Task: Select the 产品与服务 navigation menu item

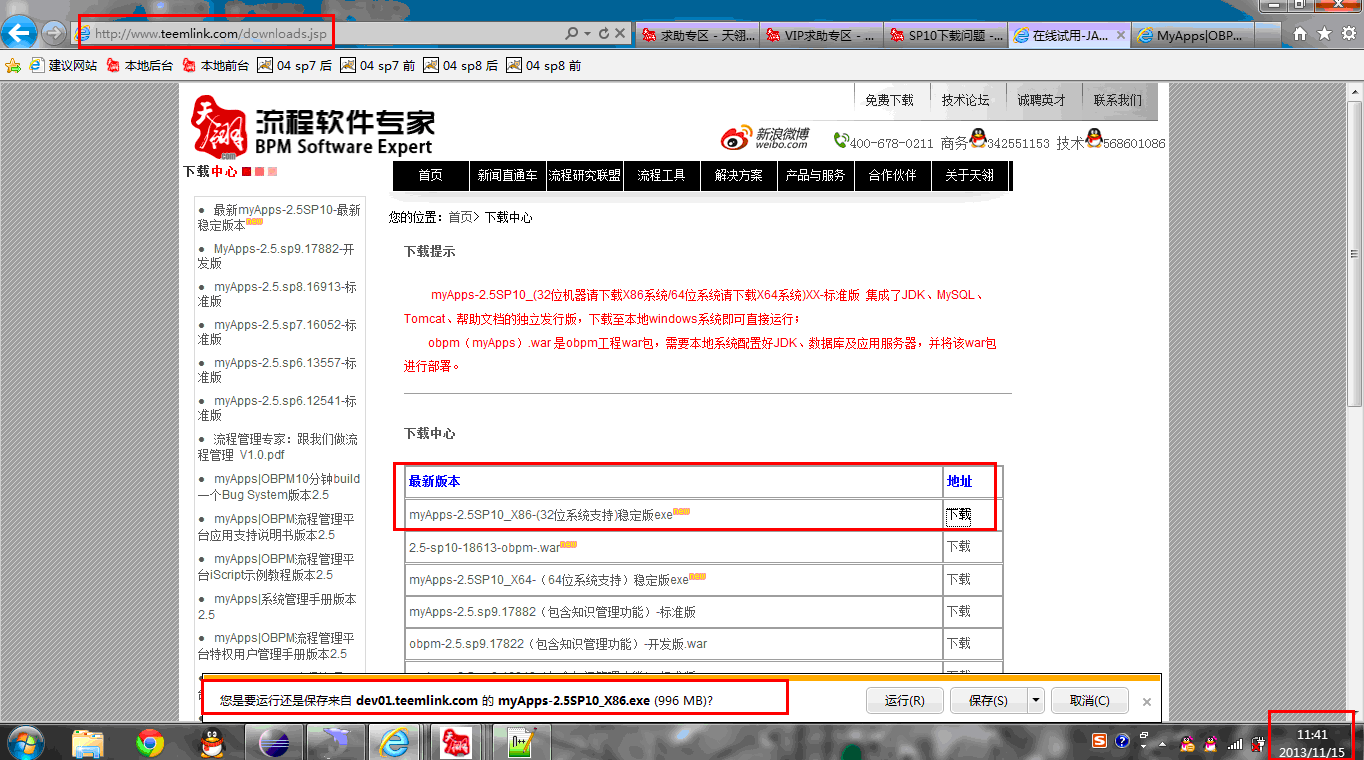Action: pos(816,175)
